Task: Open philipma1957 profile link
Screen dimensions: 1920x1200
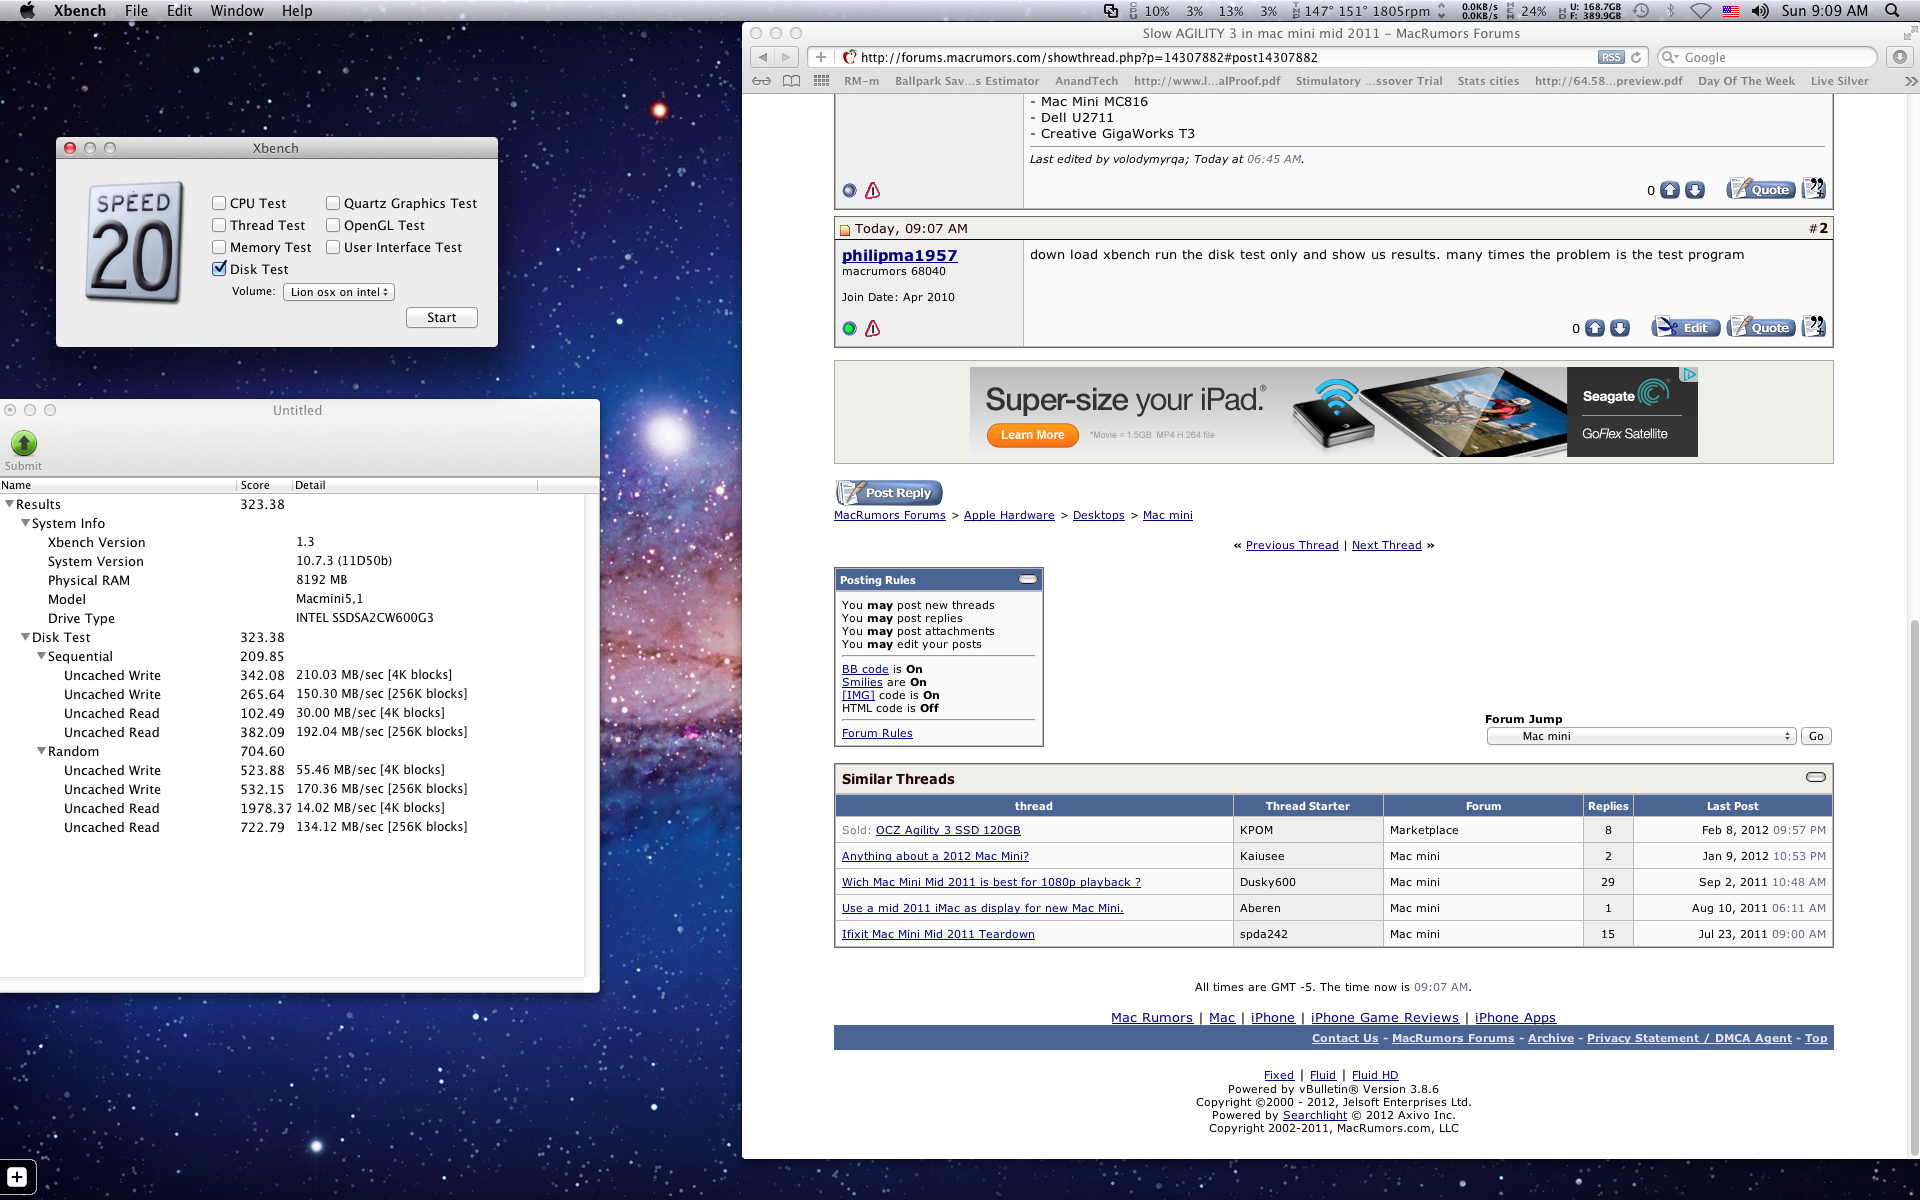Action: (x=899, y=256)
